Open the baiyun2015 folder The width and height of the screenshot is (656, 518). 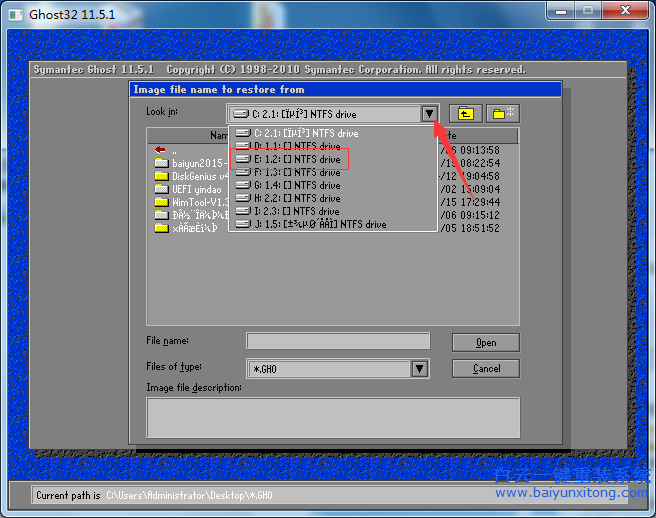197,163
